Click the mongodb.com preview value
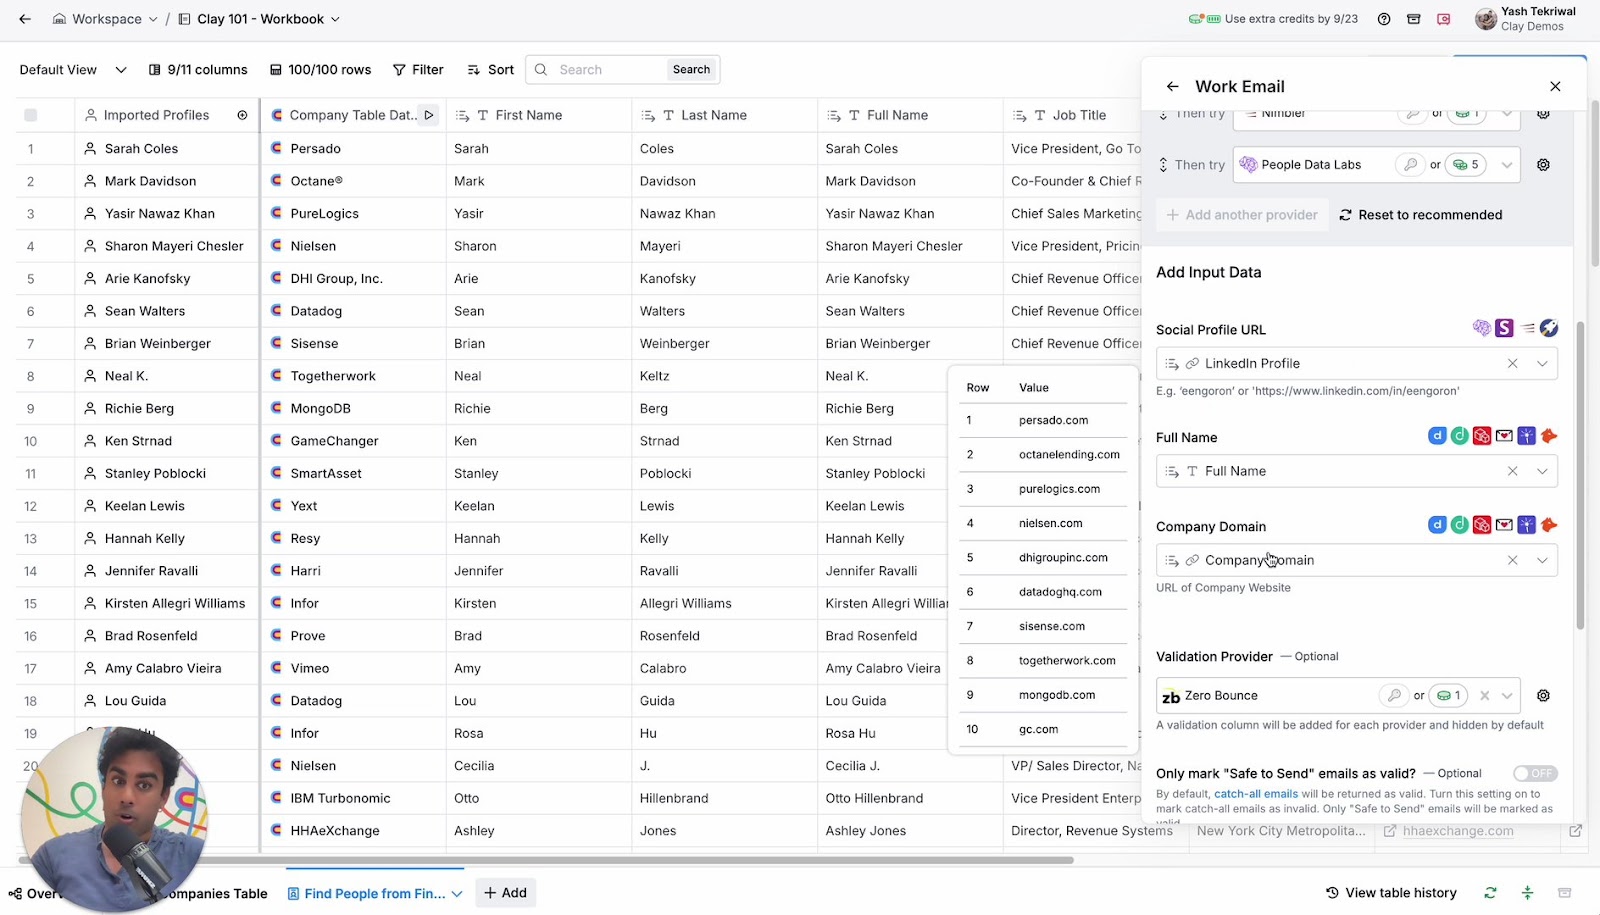The image size is (1600, 915). [x=1057, y=695]
